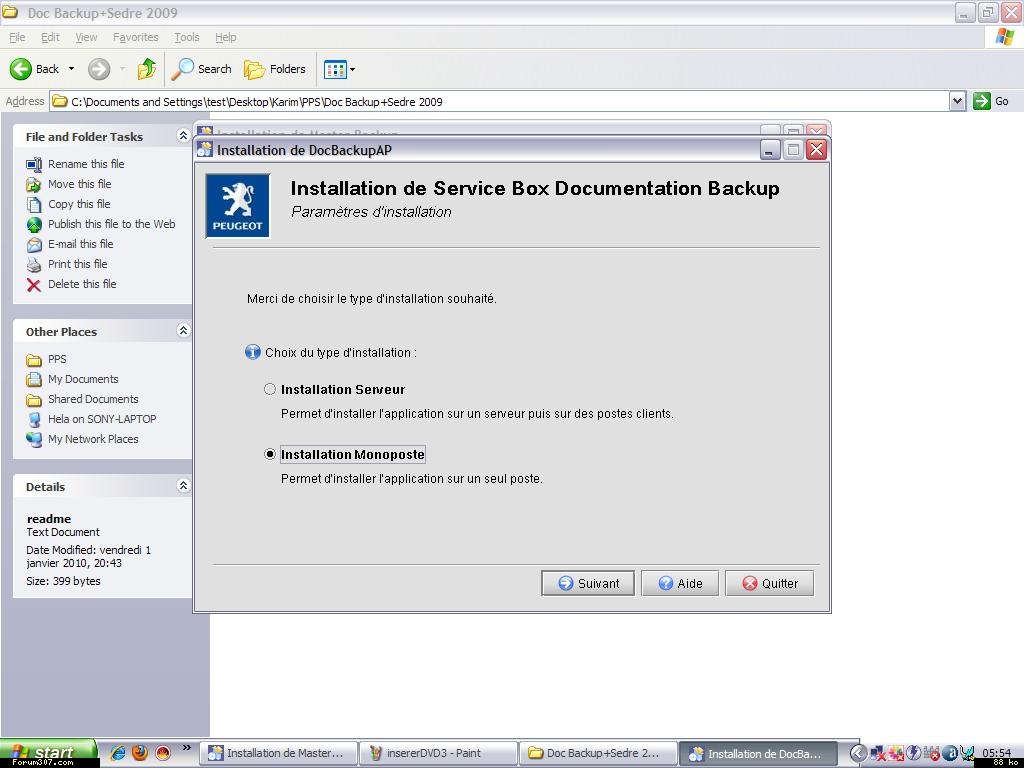Switch to Installation de Master taskbar button
This screenshot has height=768, width=1024.
pyautogui.click(x=279, y=753)
